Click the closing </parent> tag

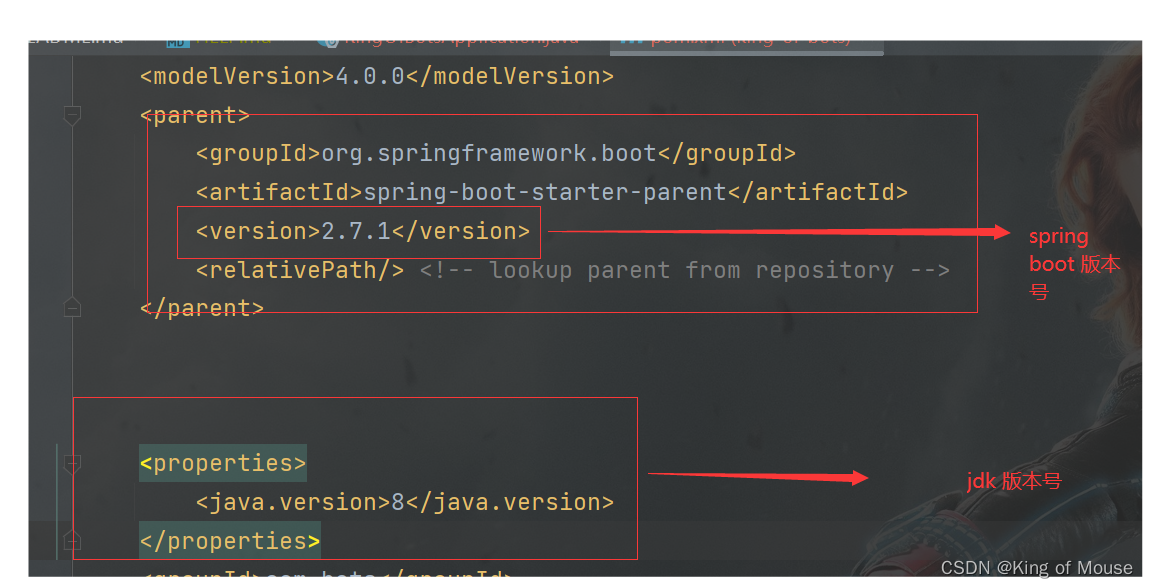pyautogui.click(x=202, y=308)
